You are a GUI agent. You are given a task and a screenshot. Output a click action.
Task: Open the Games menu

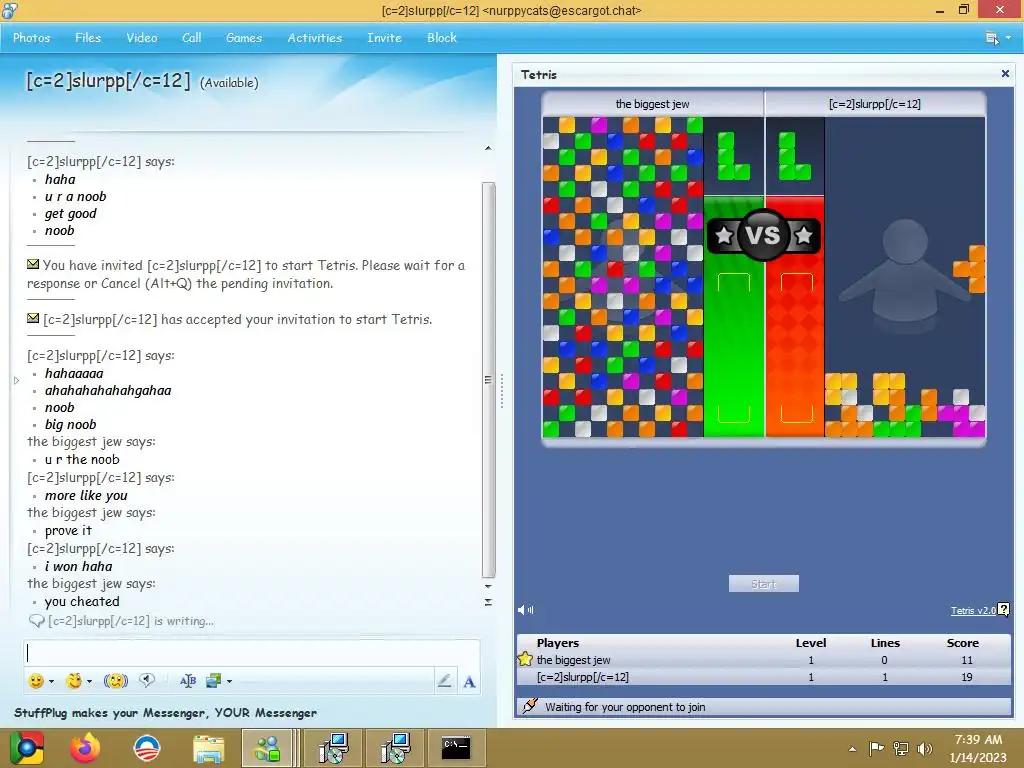(x=244, y=38)
